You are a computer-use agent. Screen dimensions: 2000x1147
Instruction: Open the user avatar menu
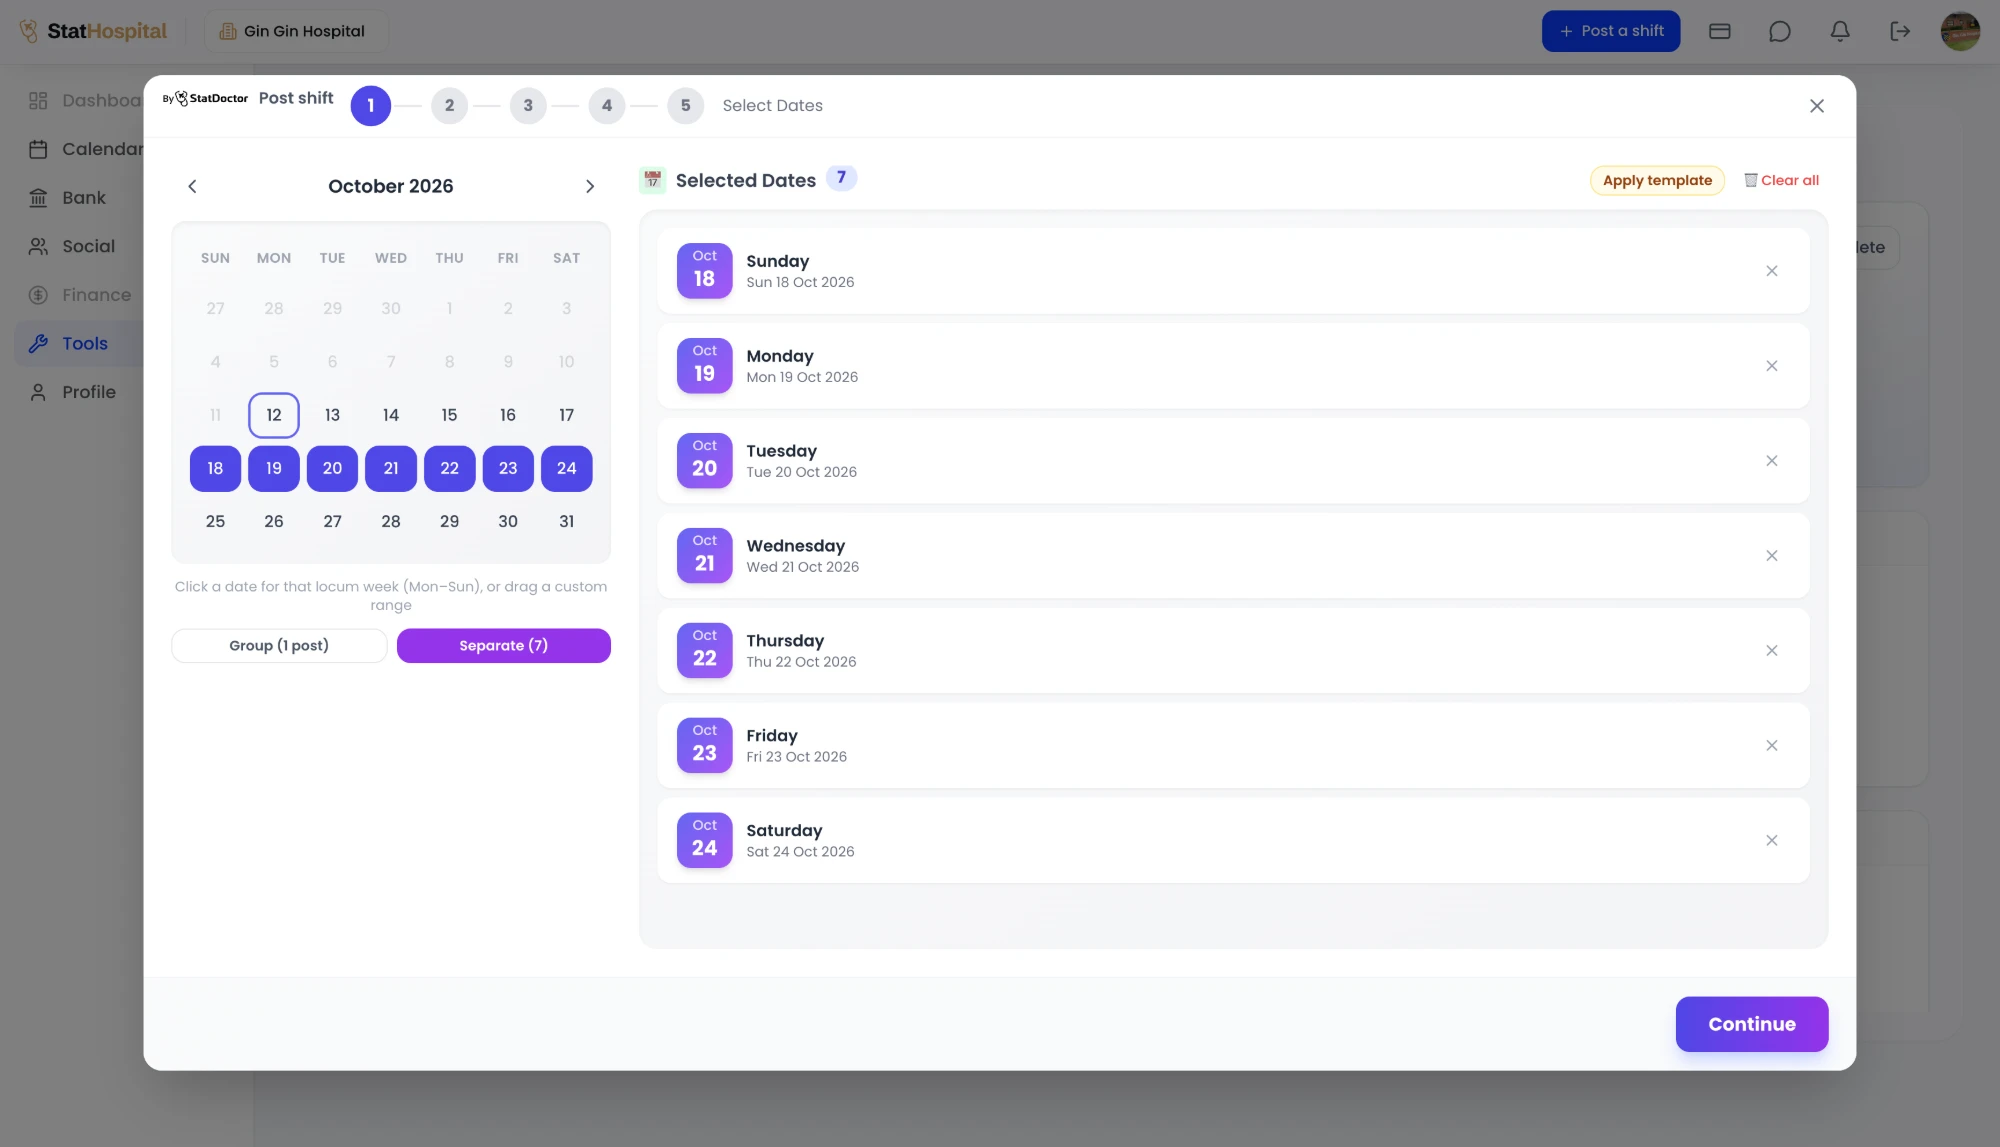click(1960, 31)
